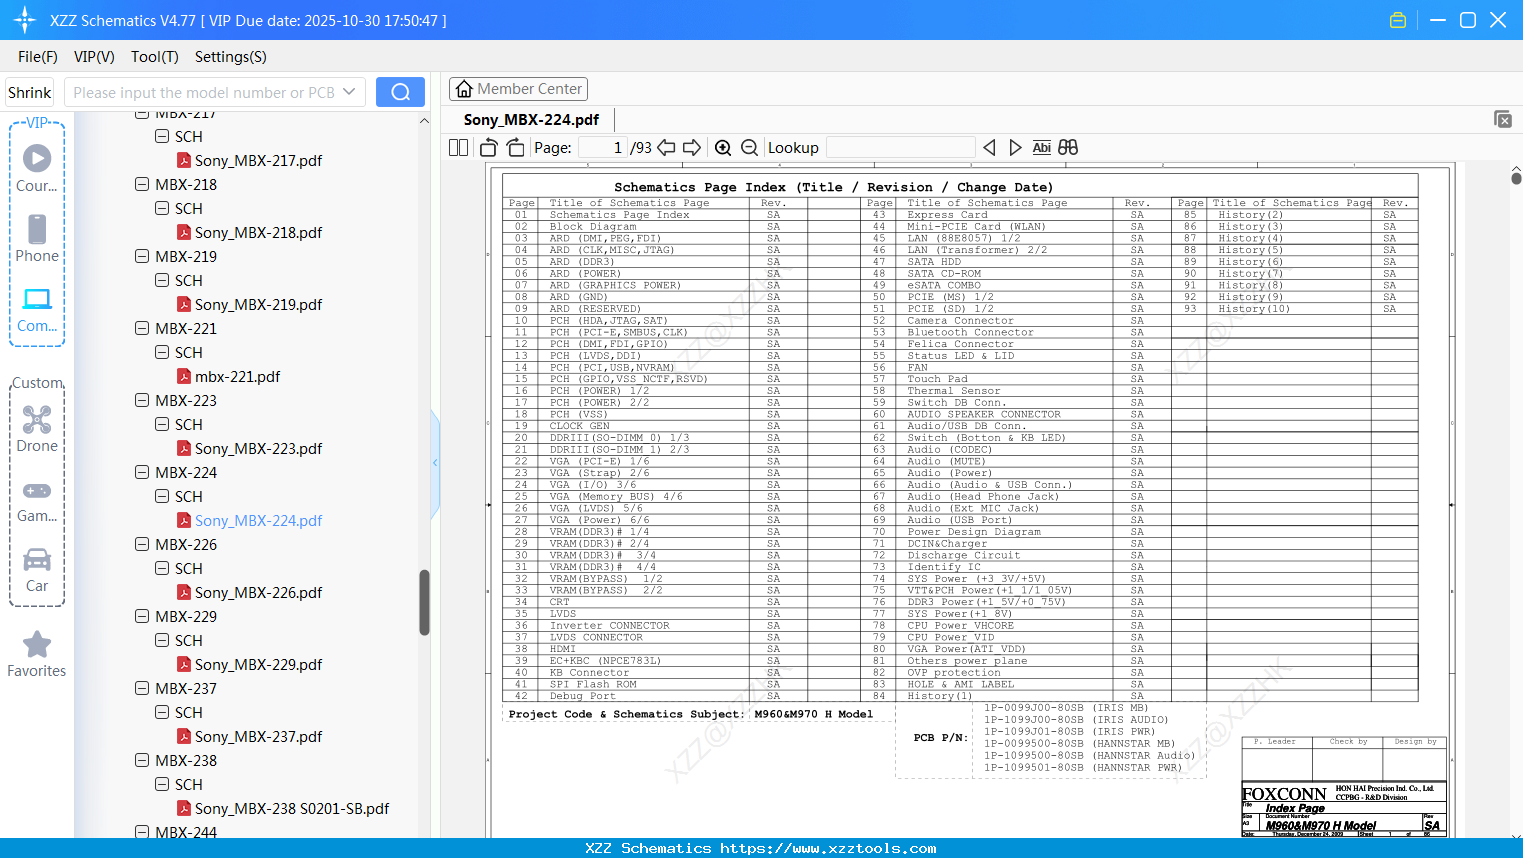Open Sony_MBX-219.pdf from the tree
The width and height of the screenshot is (1523, 858).
tap(258, 304)
